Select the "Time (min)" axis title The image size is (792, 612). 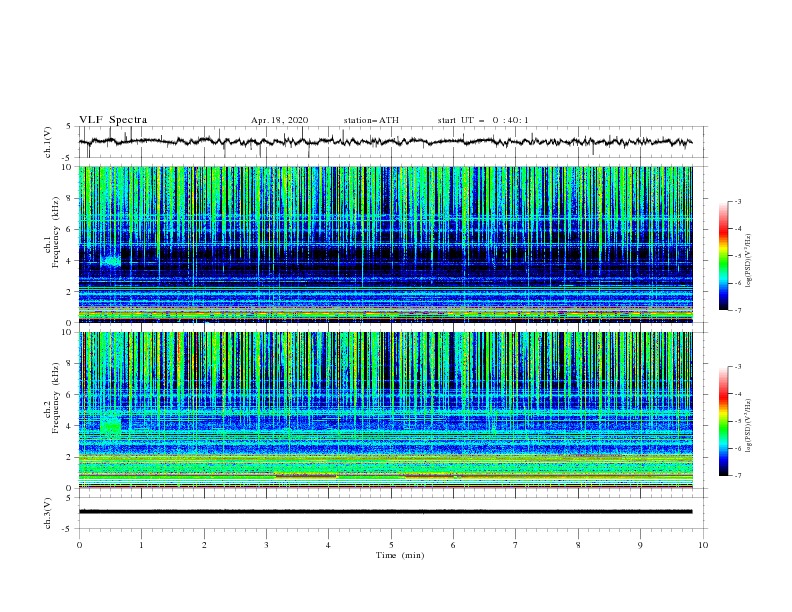pyautogui.click(x=400, y=555)
